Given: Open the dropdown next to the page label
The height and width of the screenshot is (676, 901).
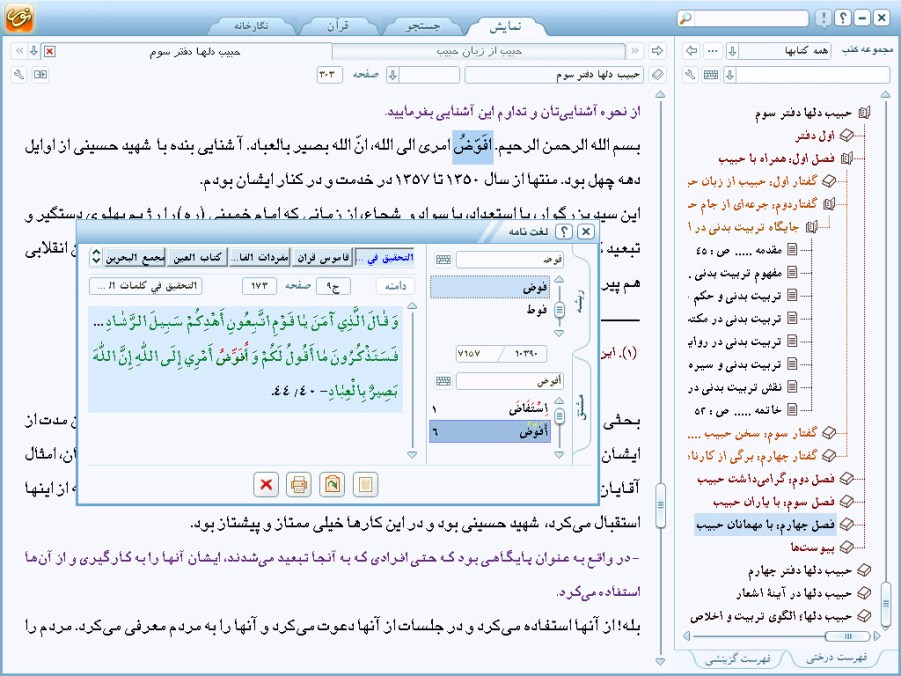Looking at the screenshot, I should (392, 75).
